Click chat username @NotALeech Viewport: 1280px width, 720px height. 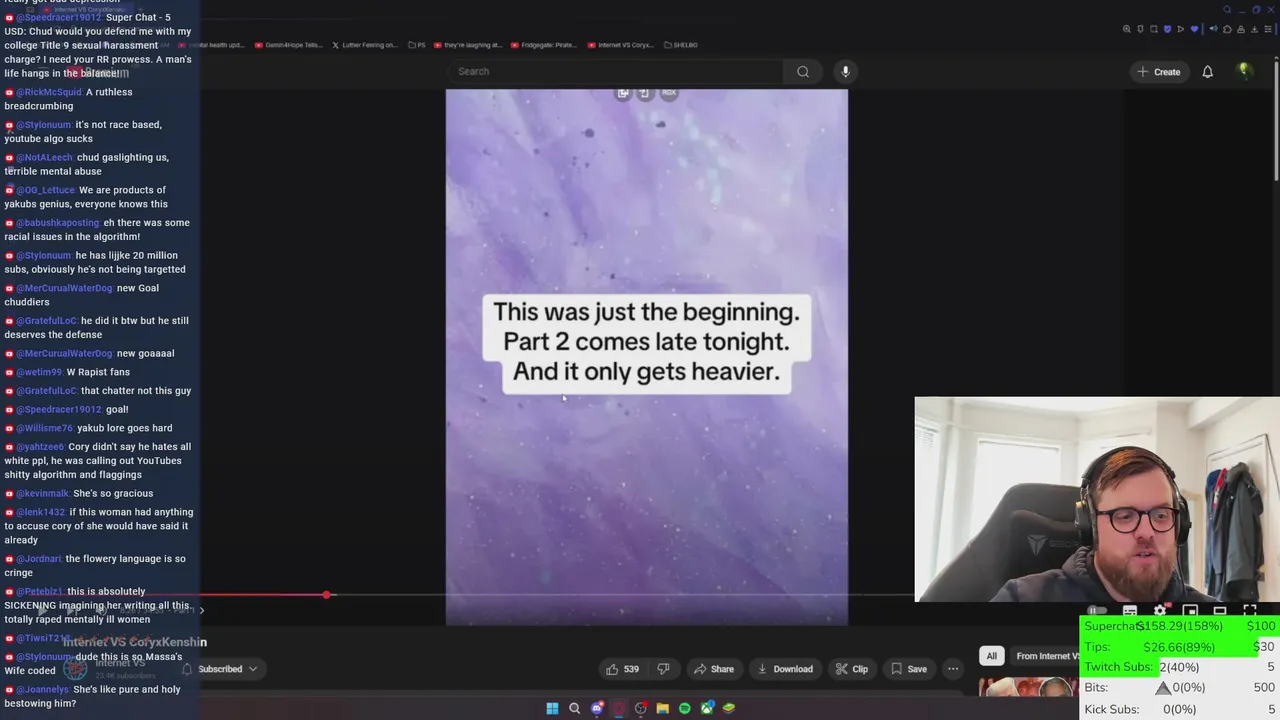(x=45, y=157)
